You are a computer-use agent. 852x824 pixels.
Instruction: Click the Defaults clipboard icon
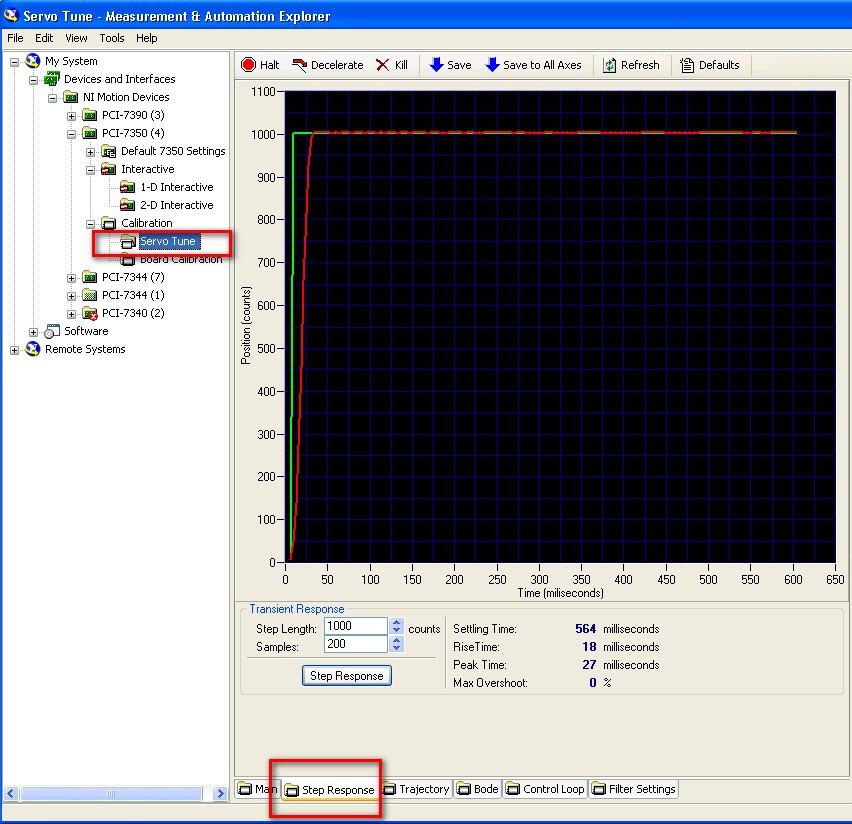coord(687,65)
